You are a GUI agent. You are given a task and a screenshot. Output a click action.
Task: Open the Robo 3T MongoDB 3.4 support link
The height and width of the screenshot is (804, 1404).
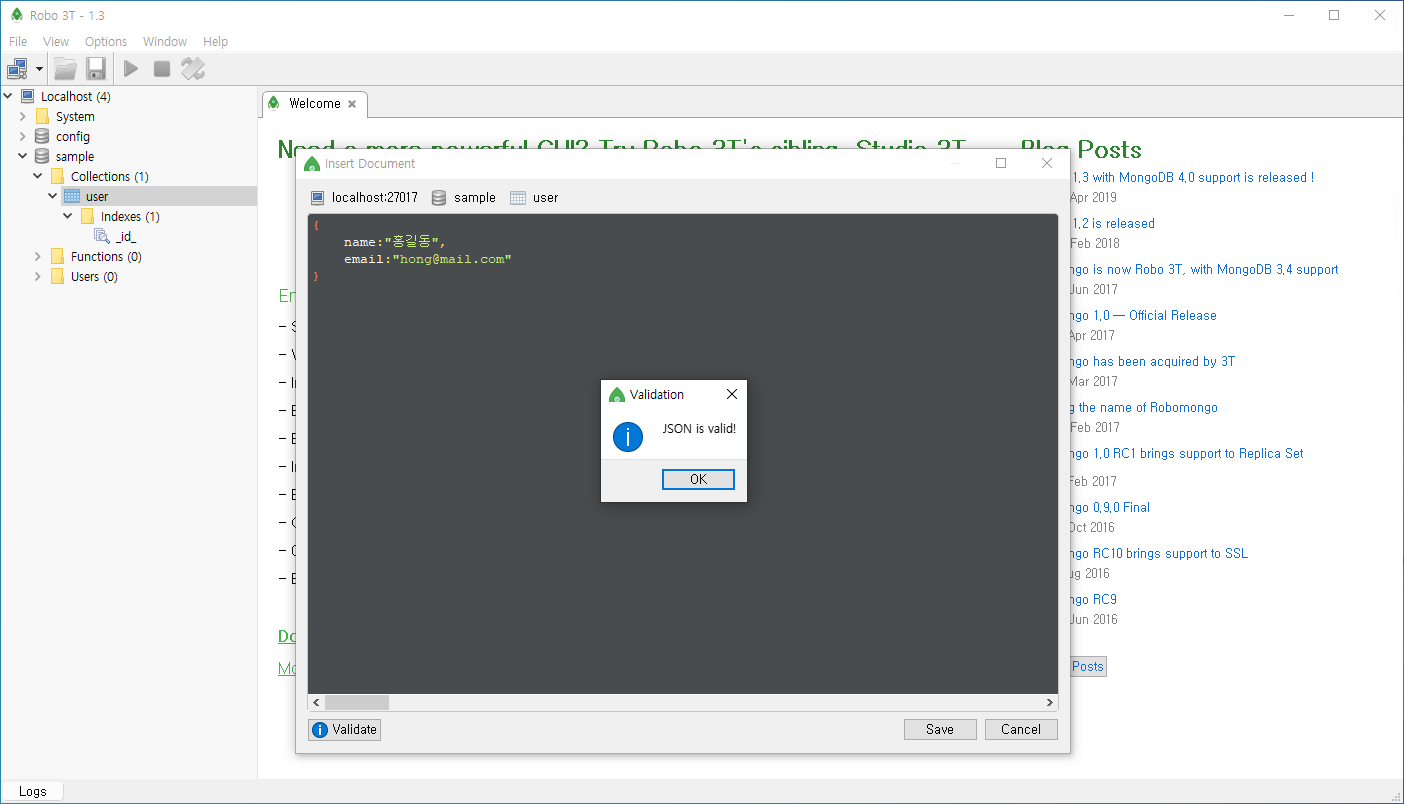click(1205, 269)
